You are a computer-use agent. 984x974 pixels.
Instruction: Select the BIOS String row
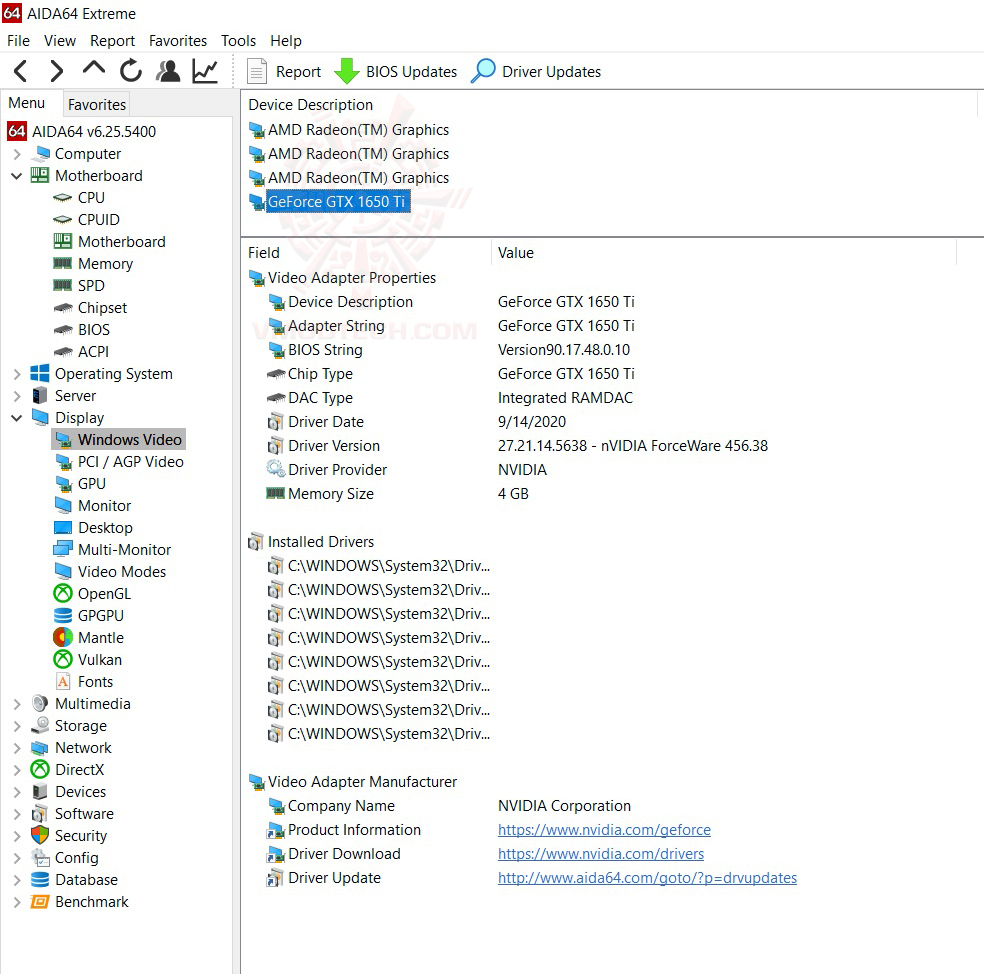tap(448, 350)
